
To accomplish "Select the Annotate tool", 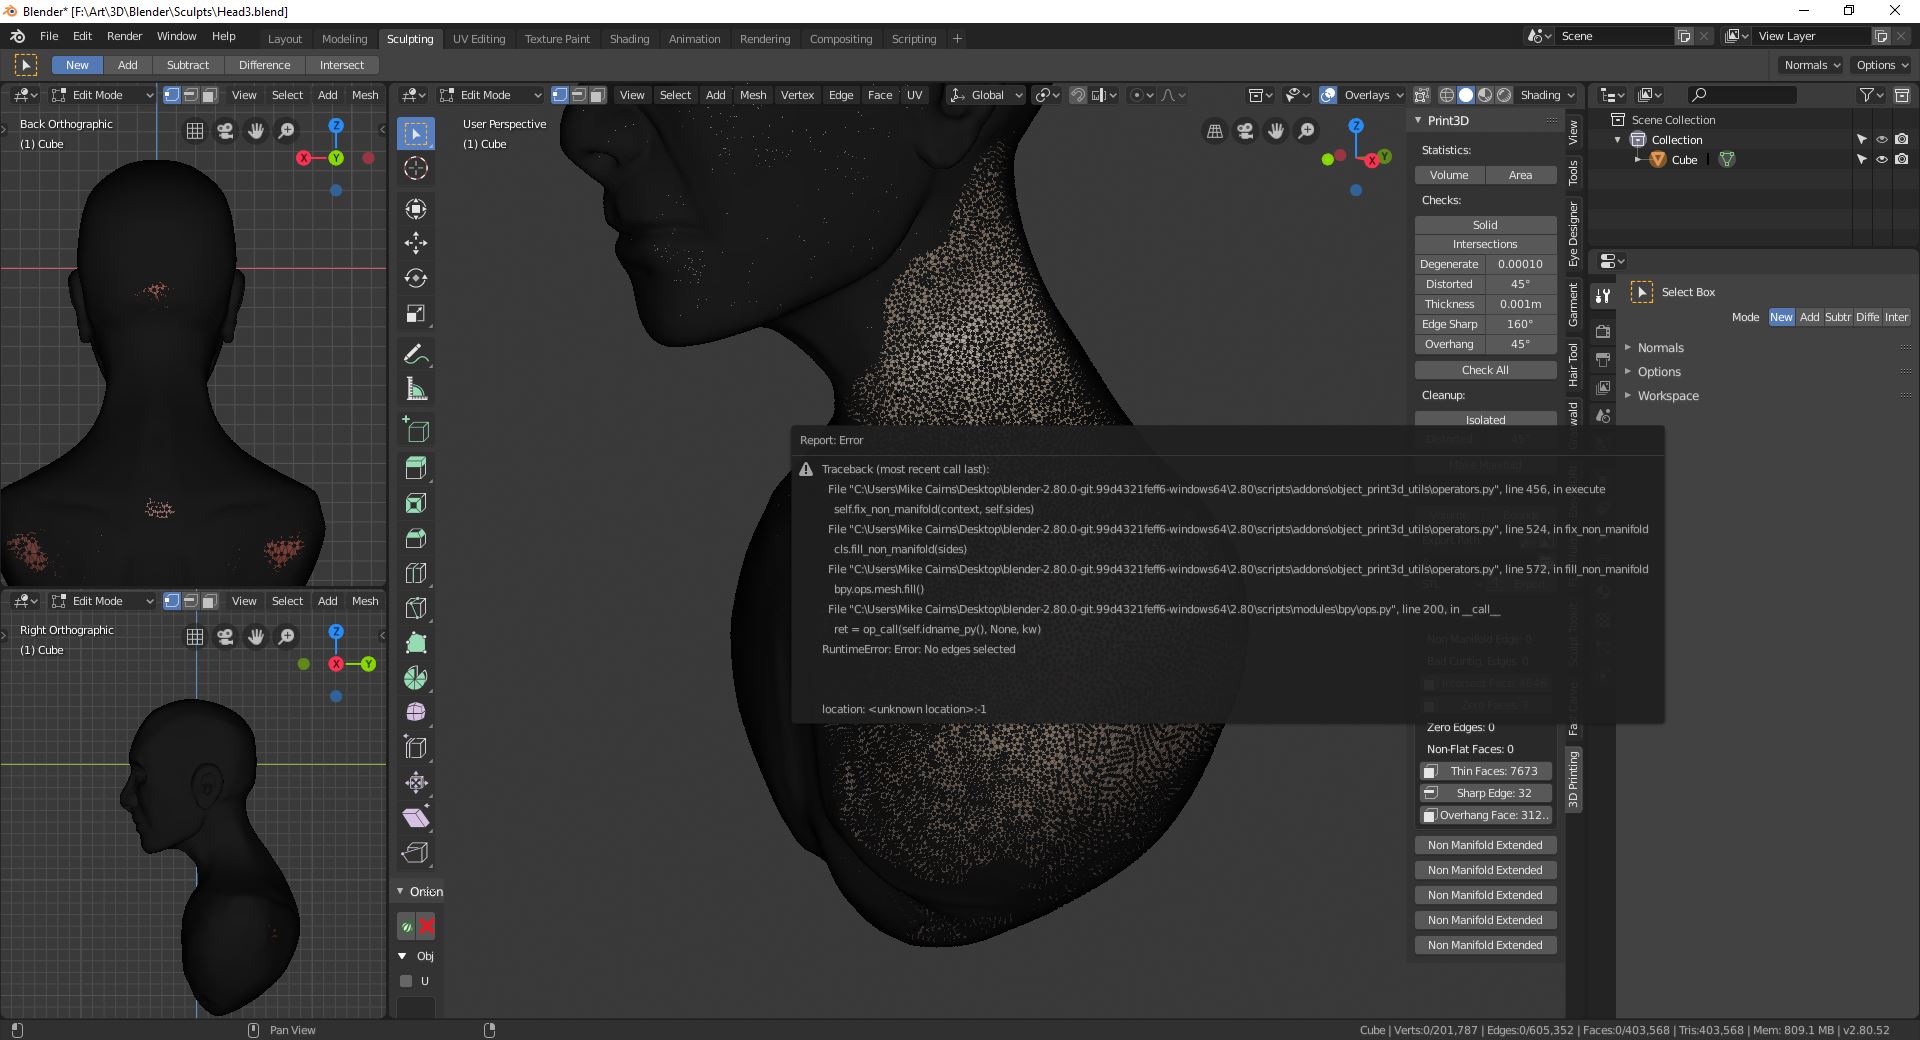I will tap(416, 354).
